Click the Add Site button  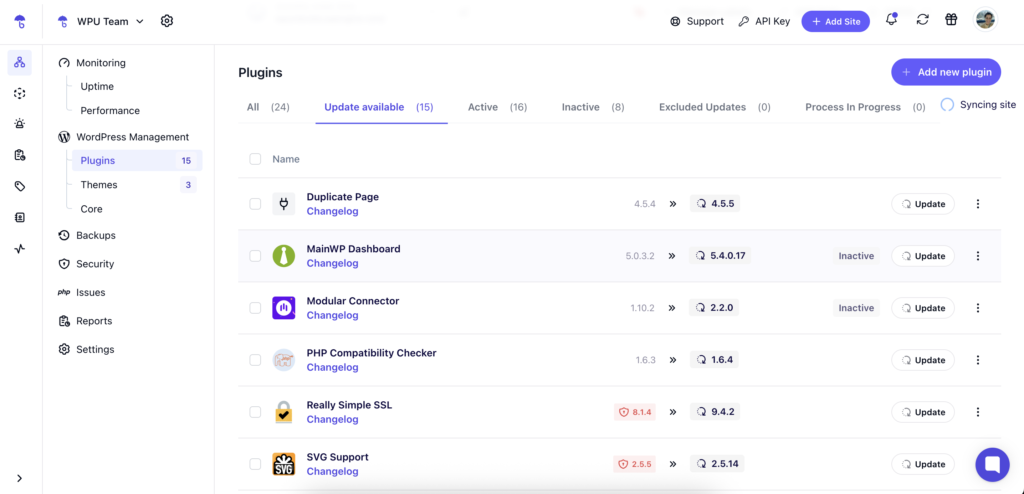point(836,21)
